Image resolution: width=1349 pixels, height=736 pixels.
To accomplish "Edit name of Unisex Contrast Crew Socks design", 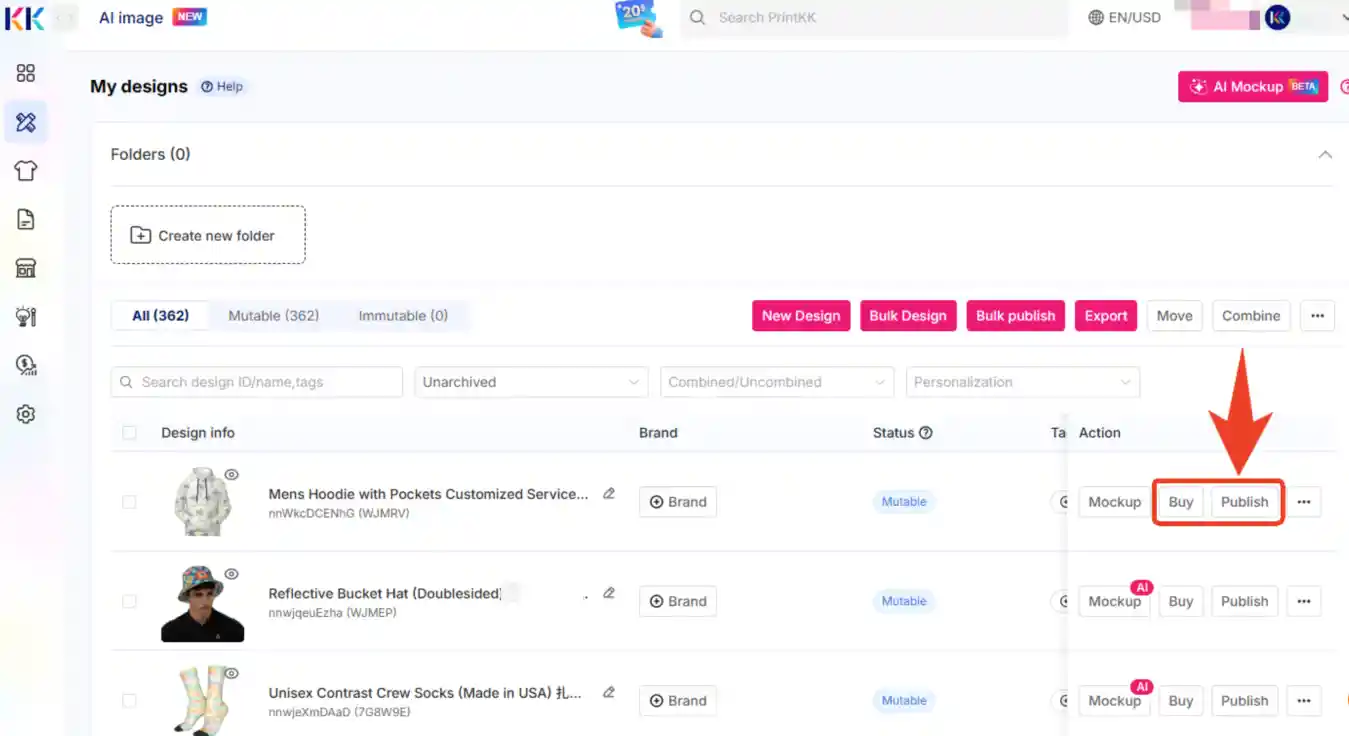I will [x=609, y=692].
